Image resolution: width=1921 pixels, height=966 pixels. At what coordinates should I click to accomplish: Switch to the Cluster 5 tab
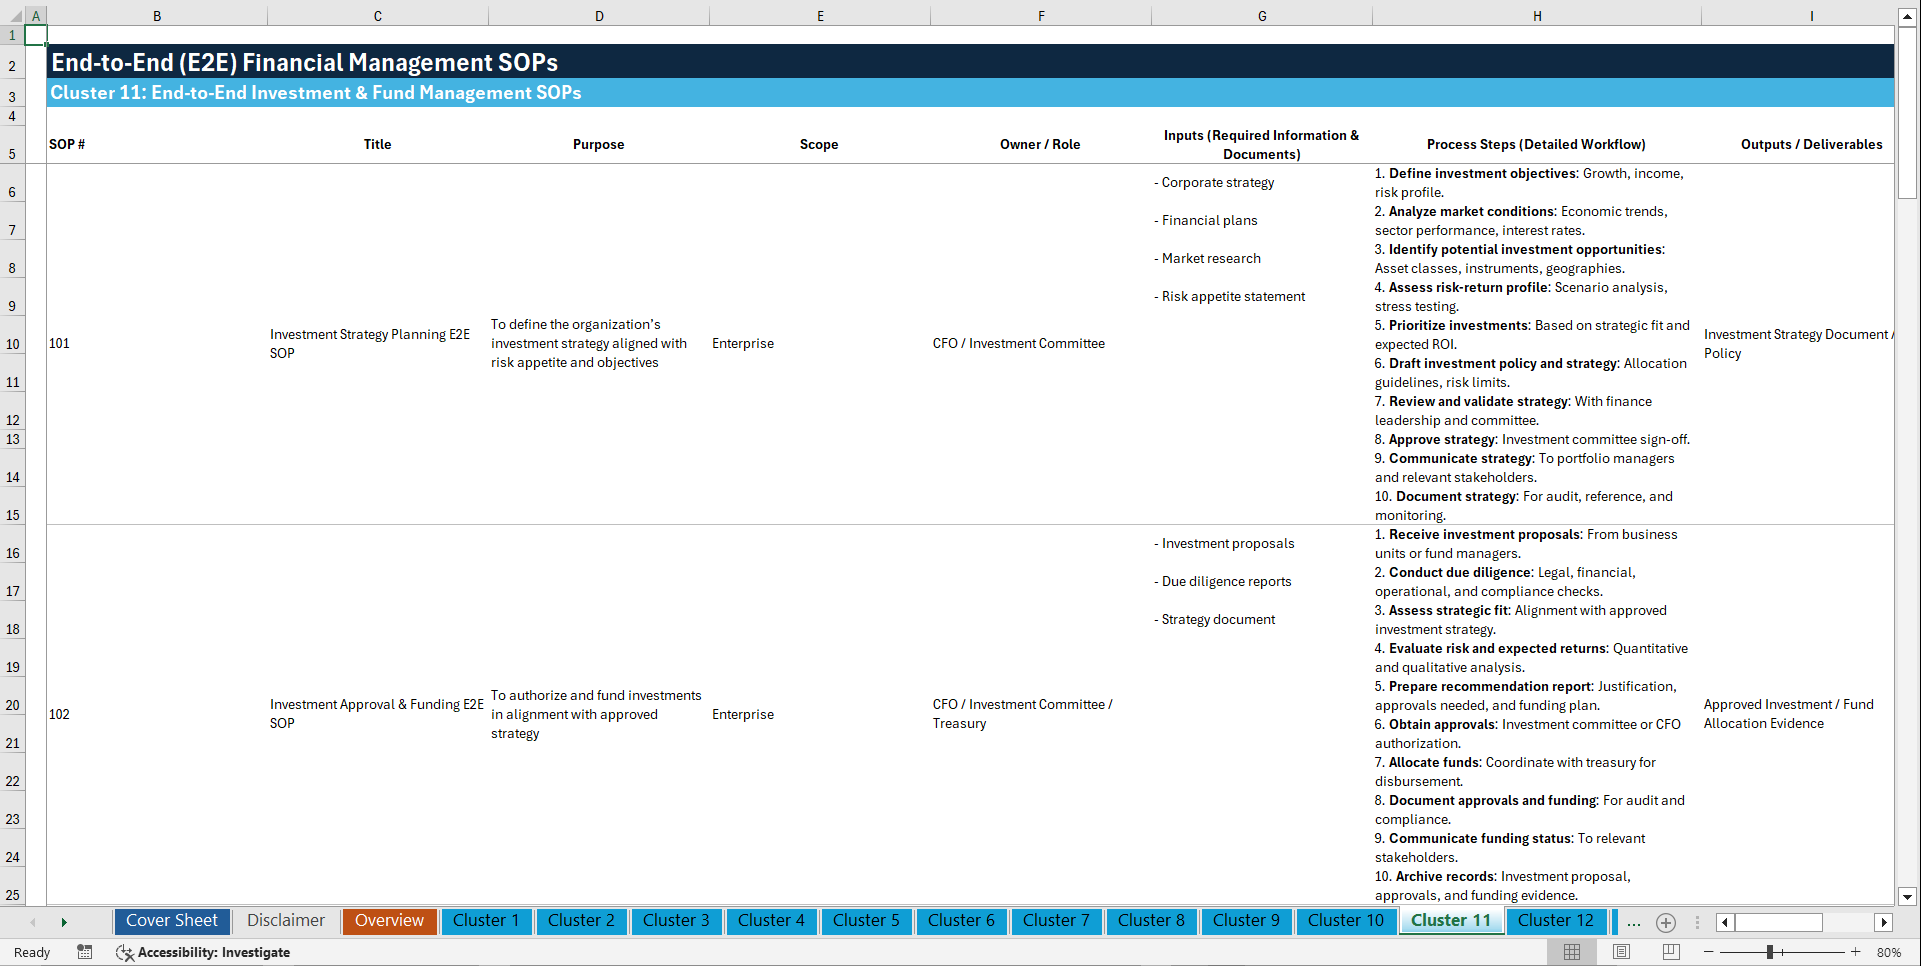click(866, 921)
